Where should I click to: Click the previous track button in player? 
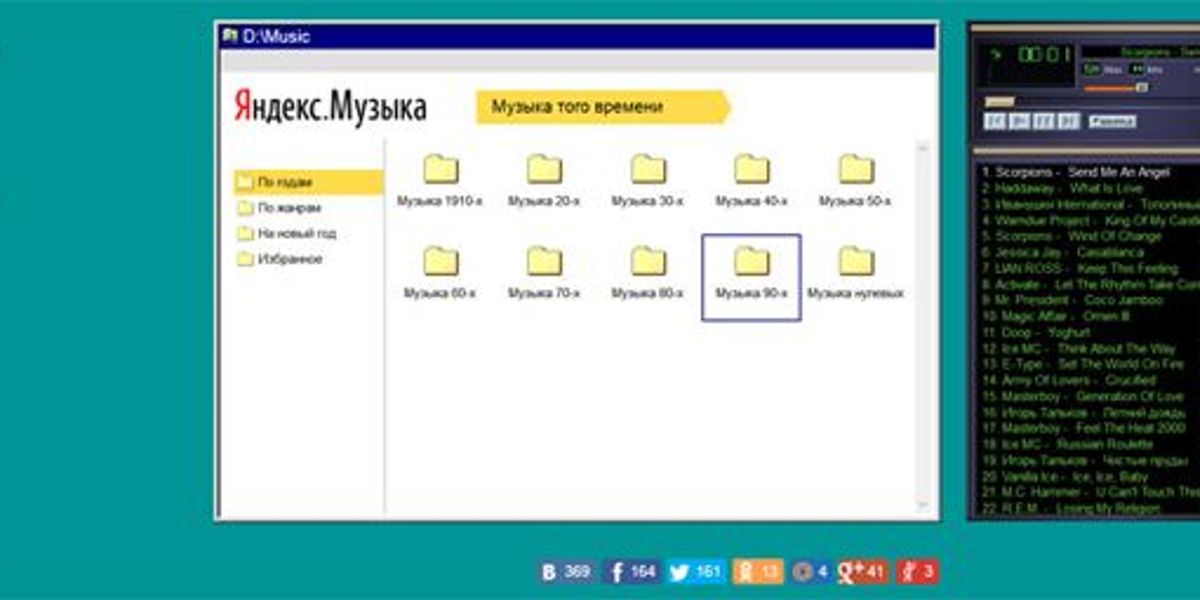[994, 121]
